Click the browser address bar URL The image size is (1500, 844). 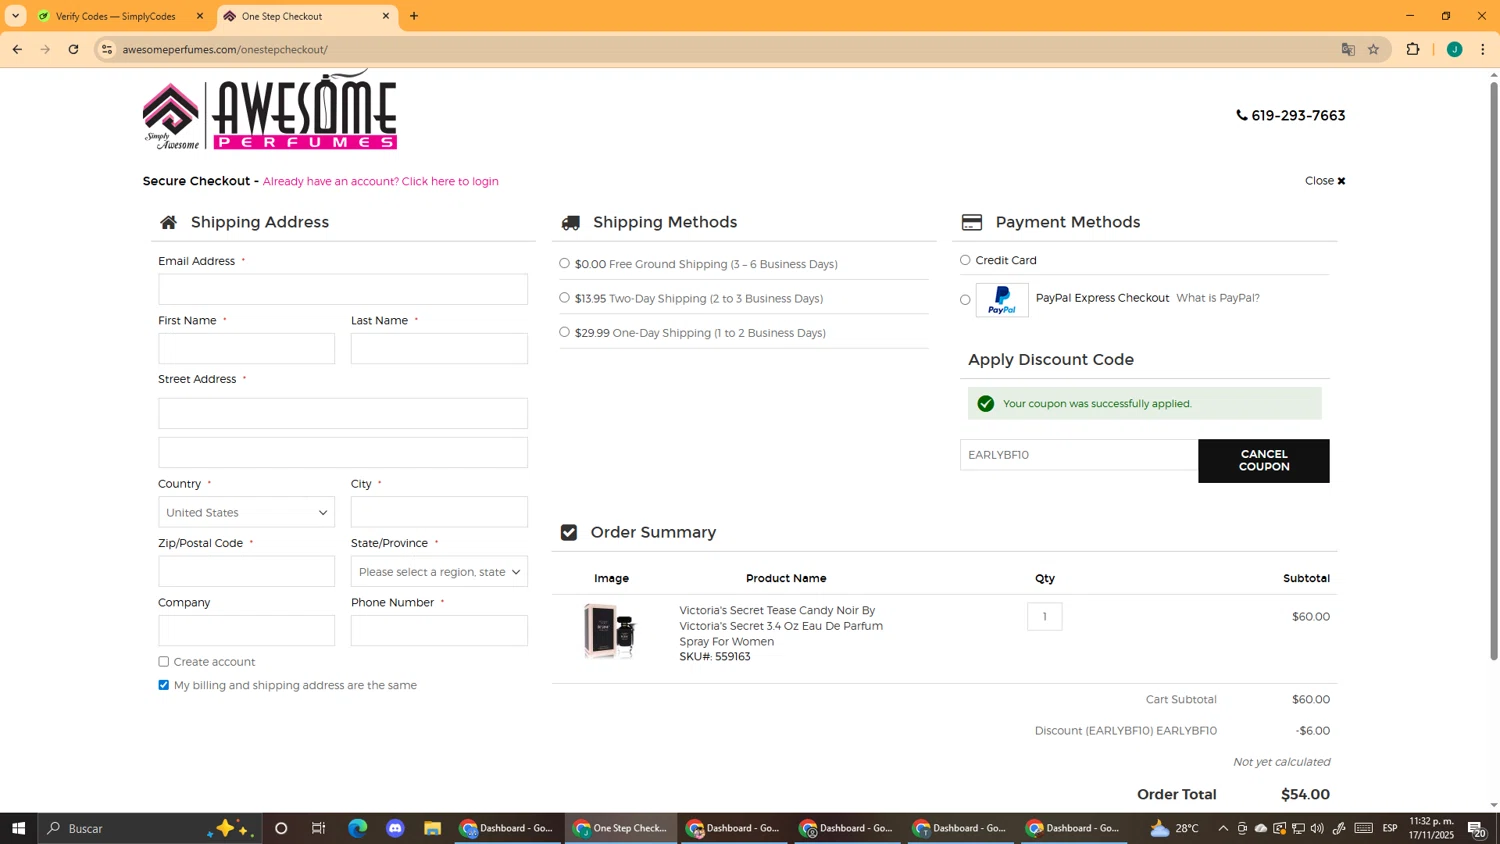(225, 49)
